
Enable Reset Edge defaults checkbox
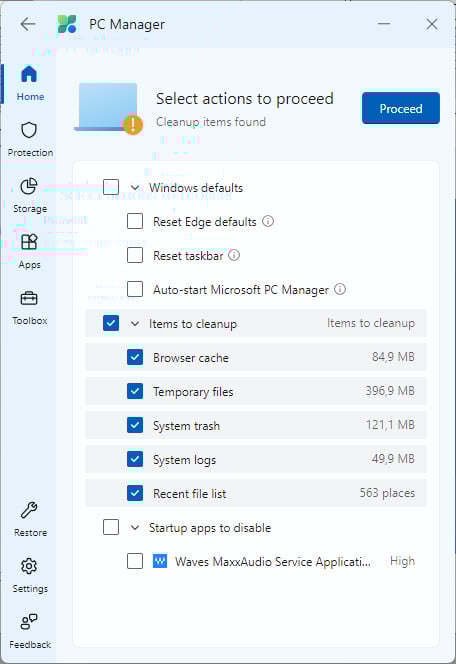135,221
